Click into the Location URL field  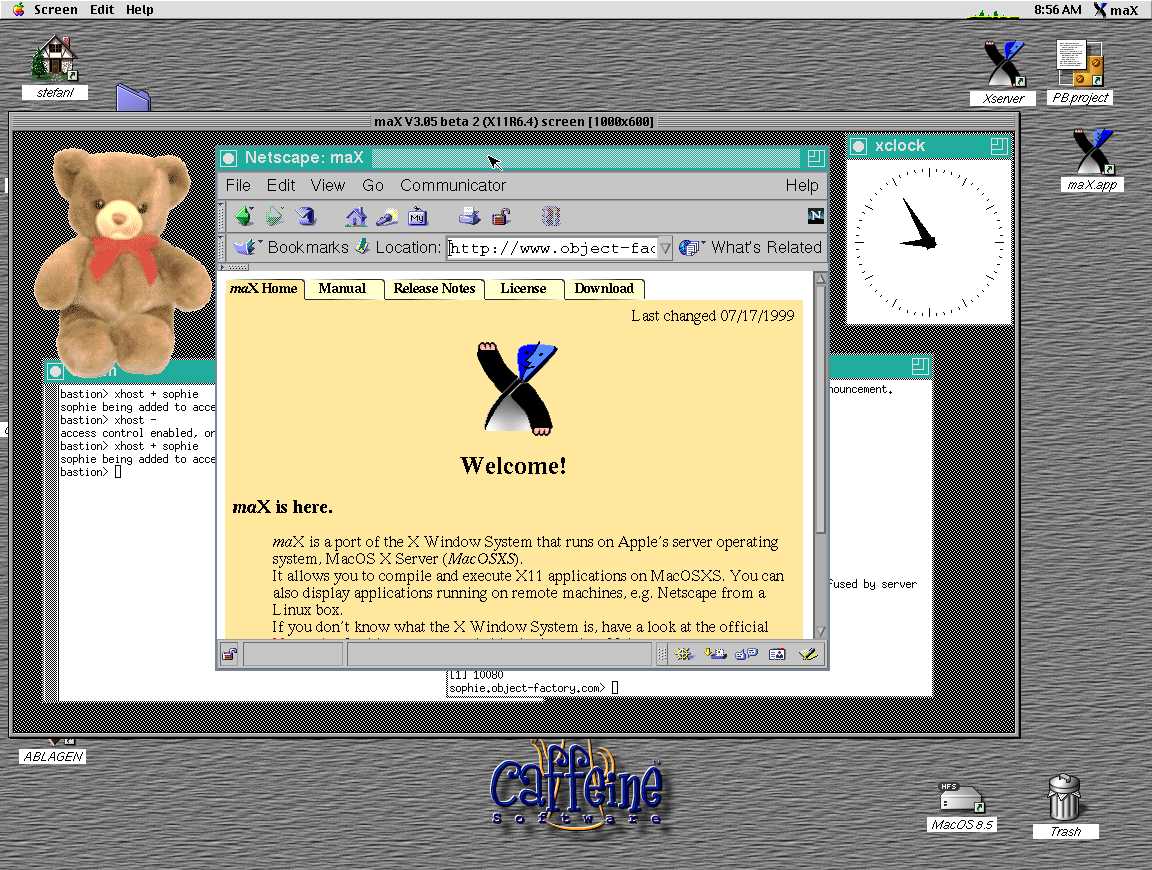click(x=550, y=248)
